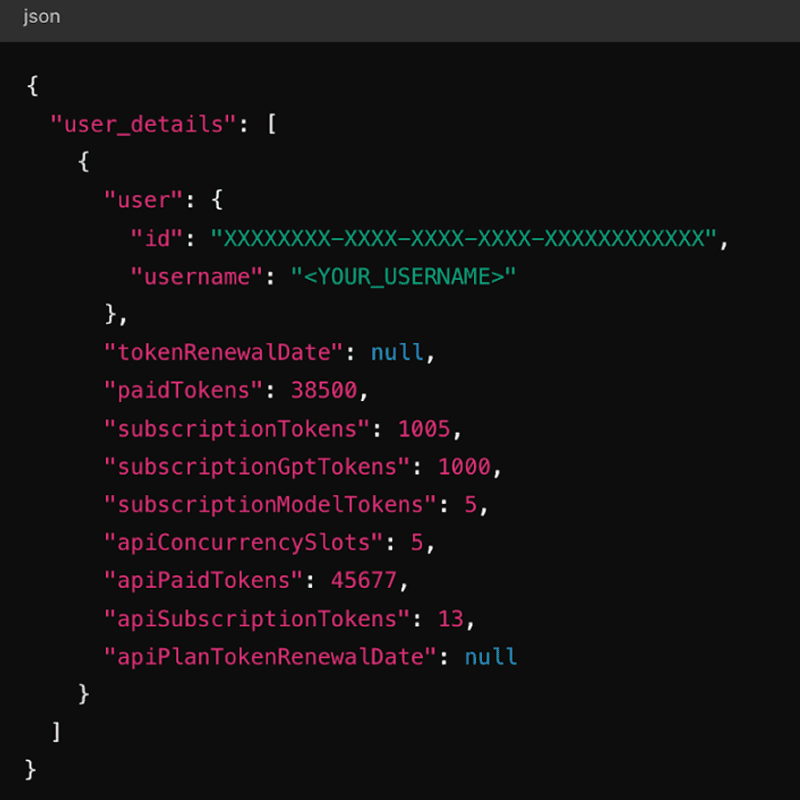Viewport: 800px width, 800px height.
Task: Click the 38500 value
Action: click(x=324, y=390)
